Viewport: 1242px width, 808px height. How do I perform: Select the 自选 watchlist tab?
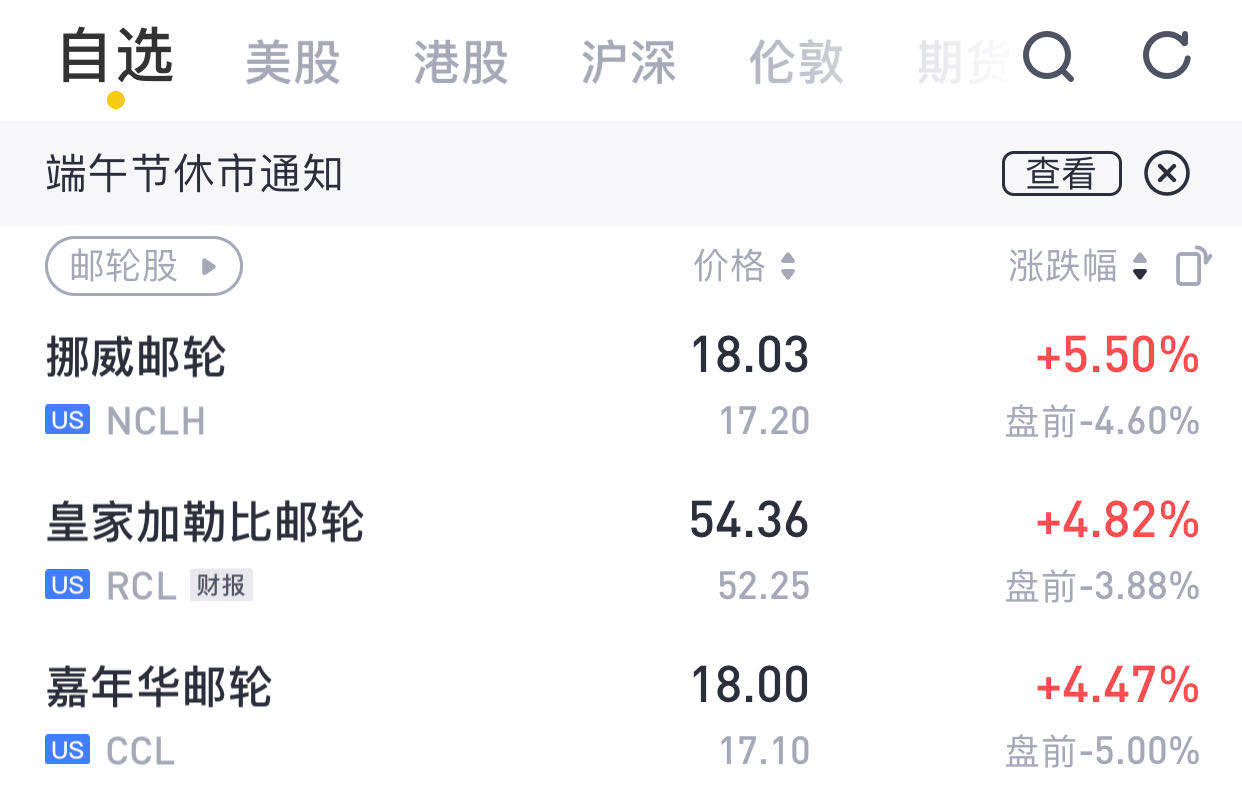116,57
